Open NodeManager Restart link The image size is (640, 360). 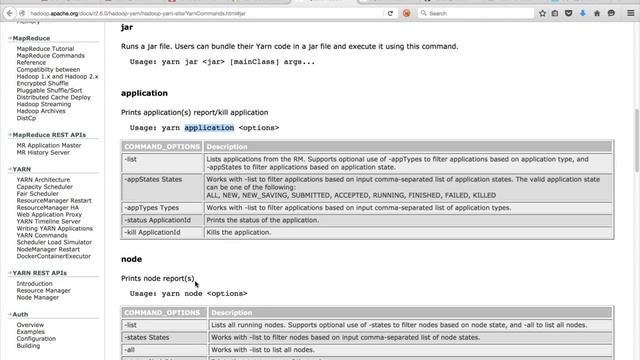pos(48,249)
